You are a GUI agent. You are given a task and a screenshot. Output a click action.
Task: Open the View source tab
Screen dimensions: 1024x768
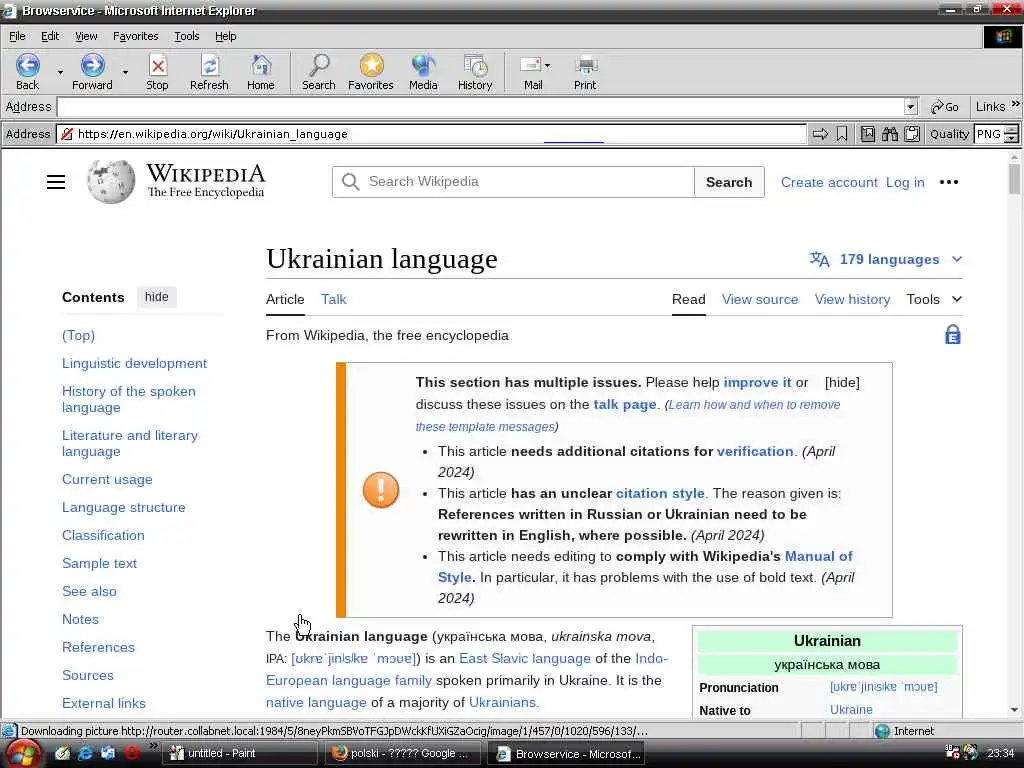[x=760, y=299]
